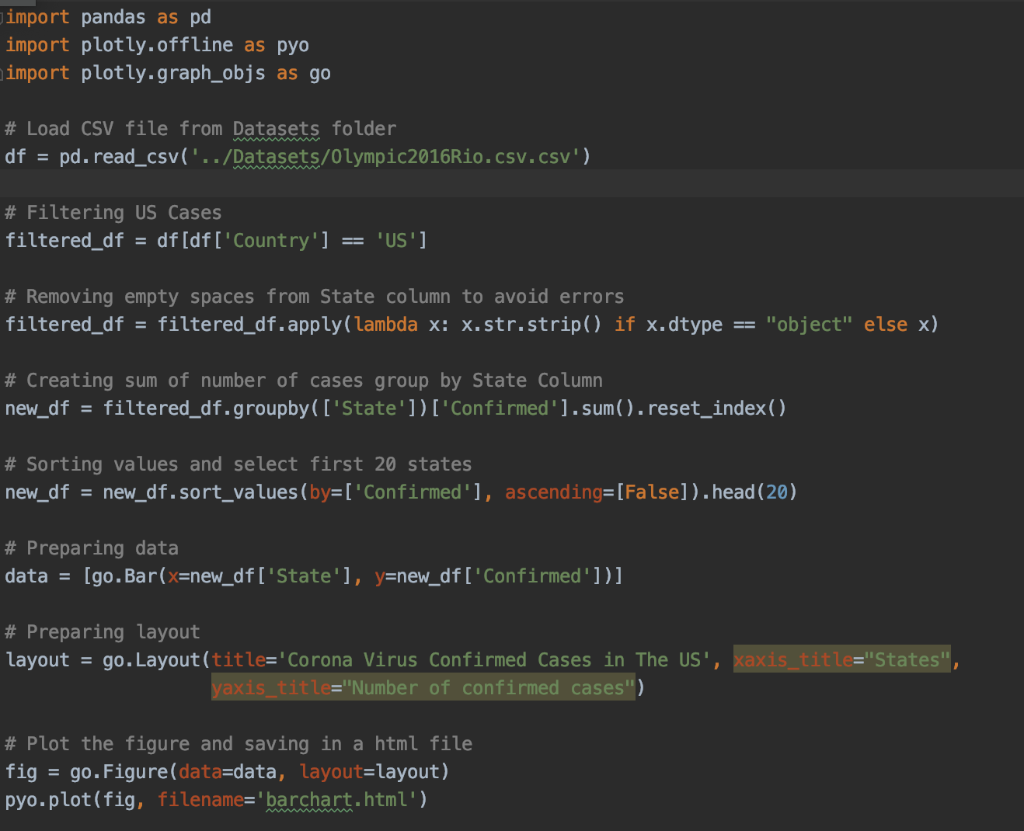1024x831 pixels.
Task: Click the 'layout=layout' argument
Action: pos(369,772)
